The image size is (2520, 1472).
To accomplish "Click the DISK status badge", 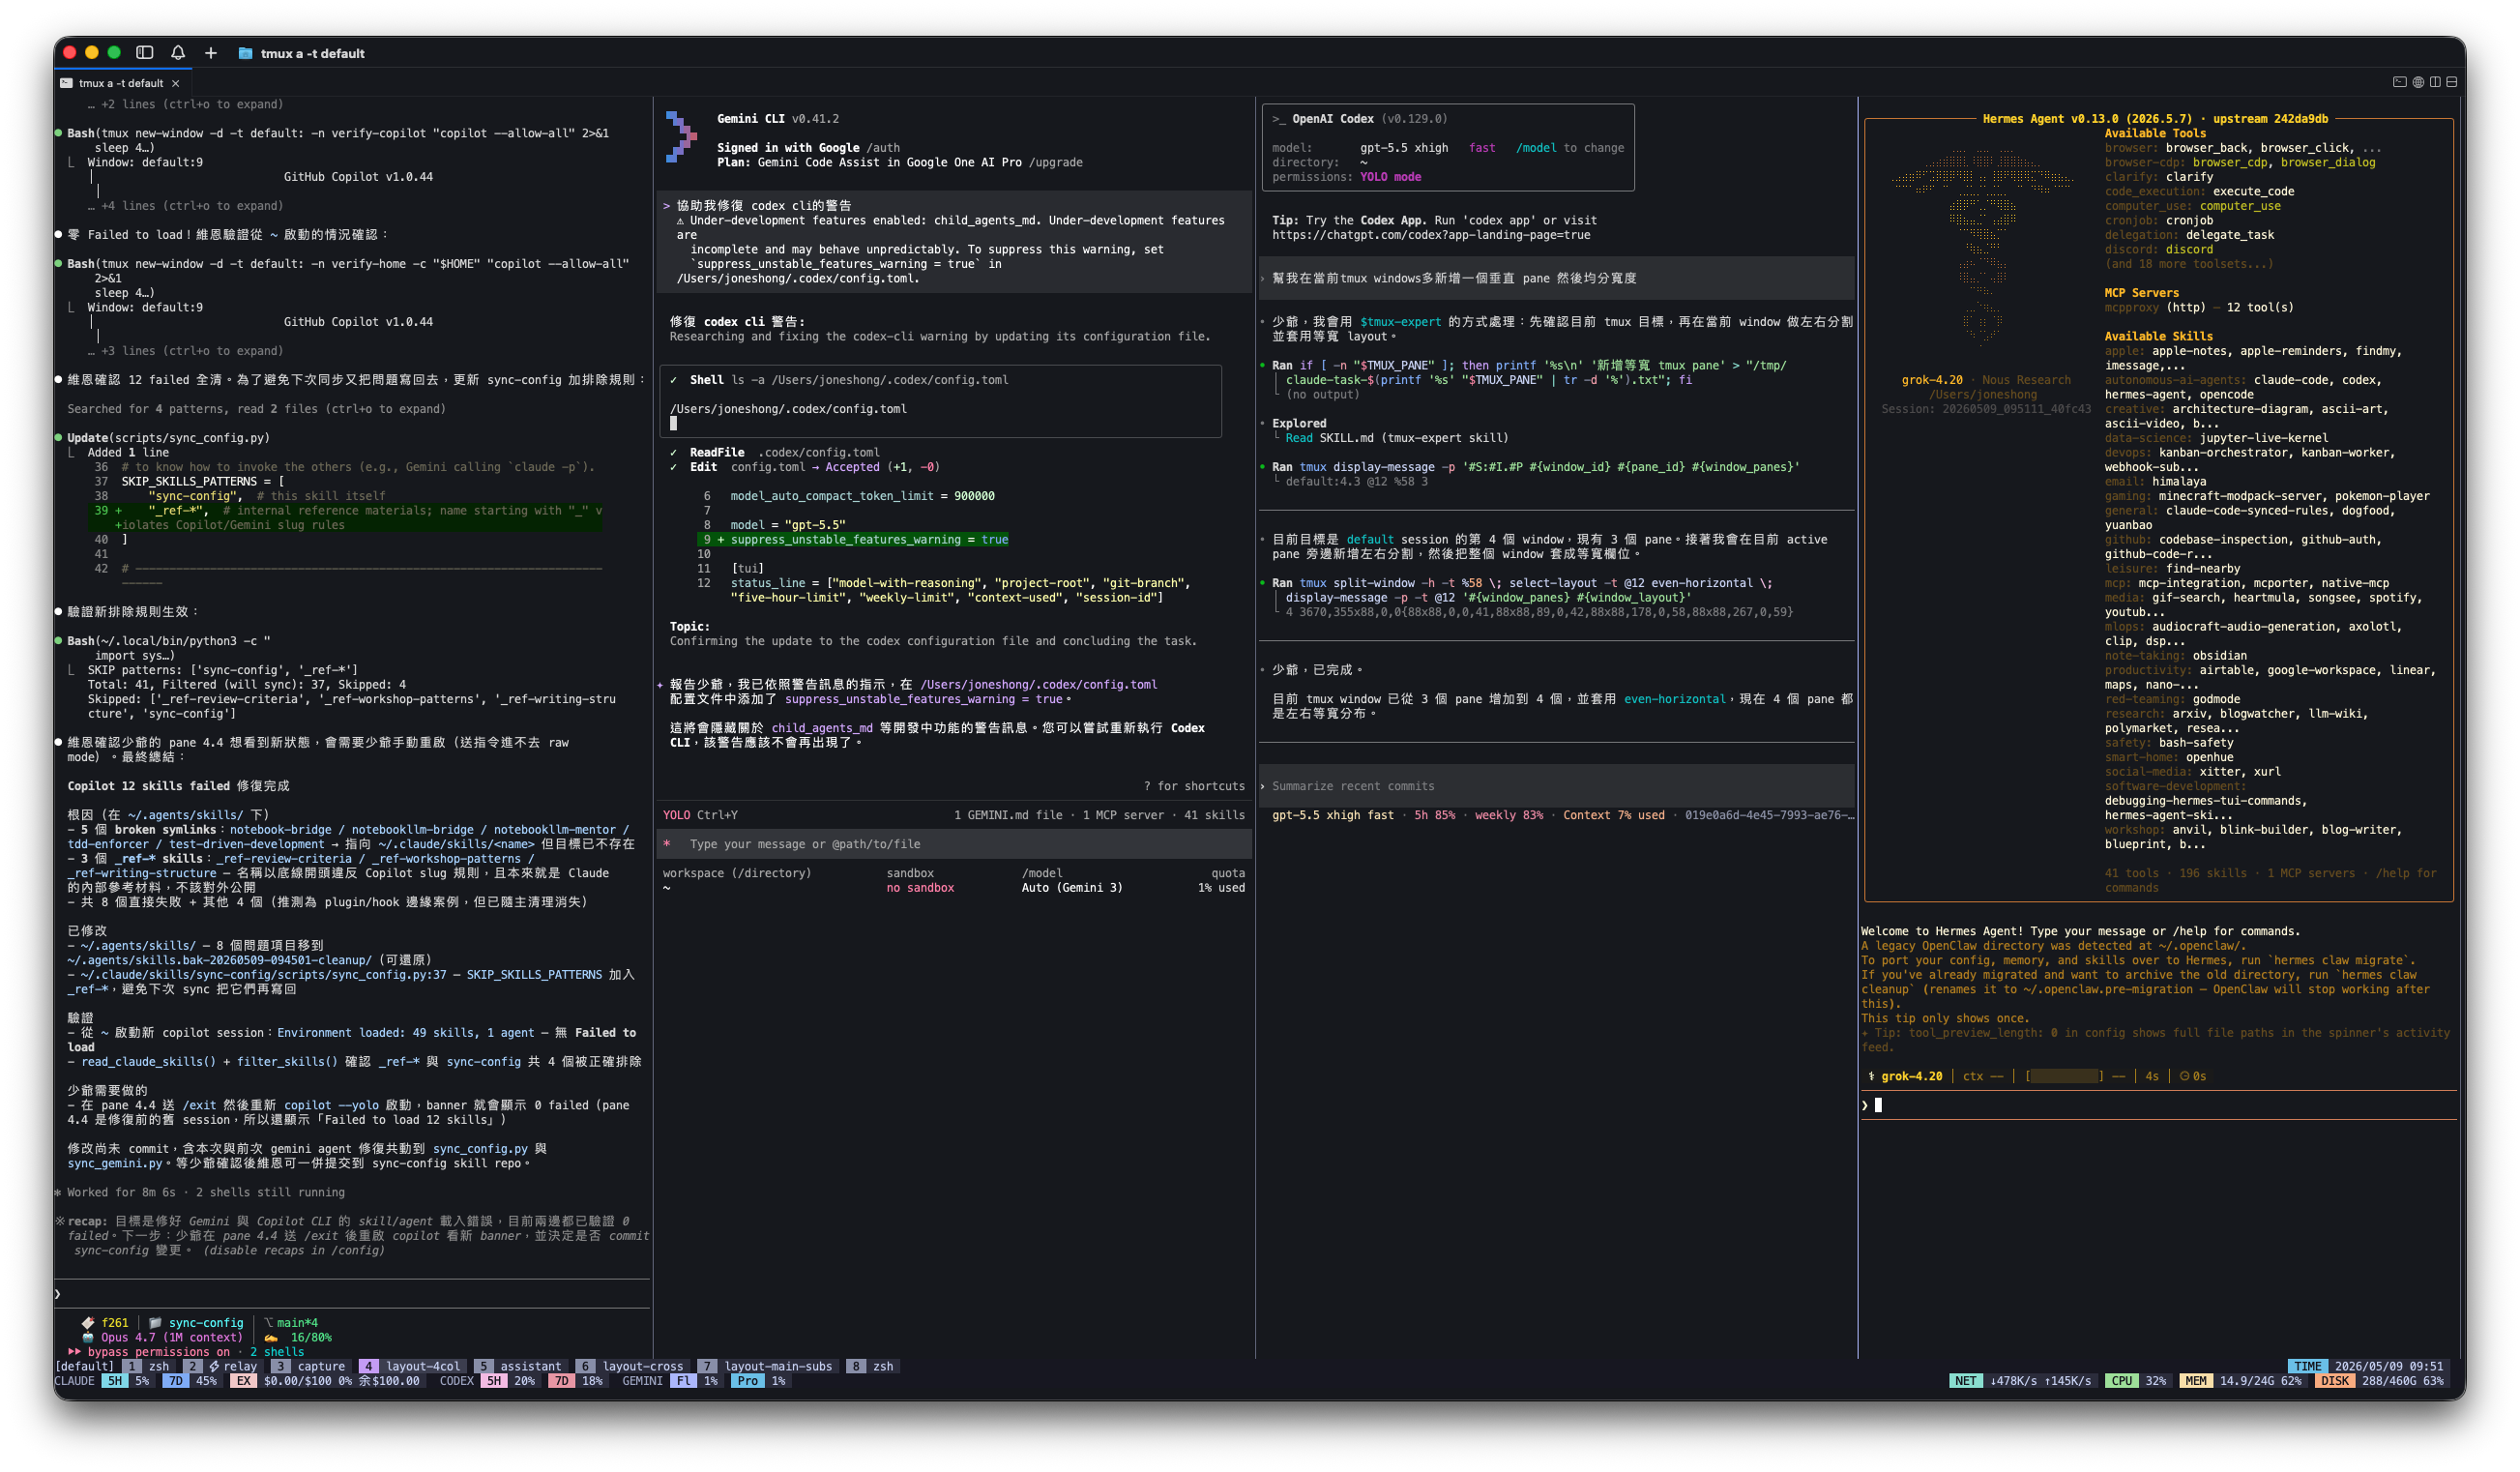I will (2334, 1381).
